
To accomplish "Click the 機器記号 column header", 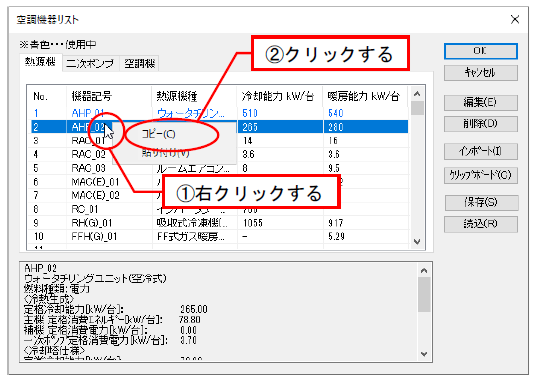I will click(109, 96).
